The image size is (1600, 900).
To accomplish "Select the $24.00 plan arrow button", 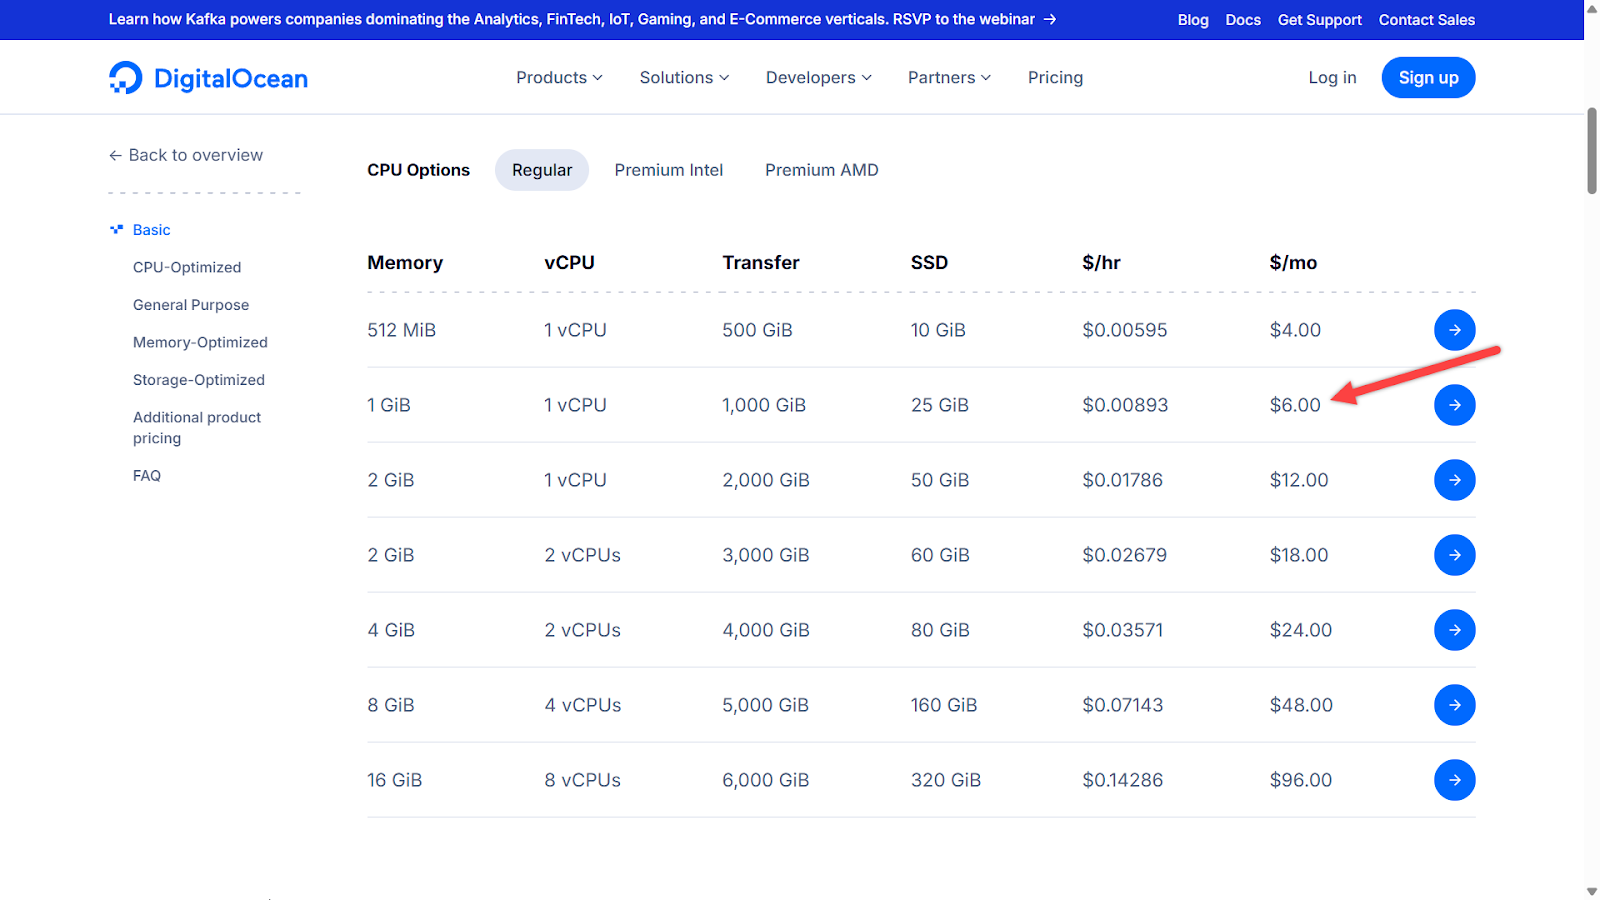I will click(x=1454, y=630).
